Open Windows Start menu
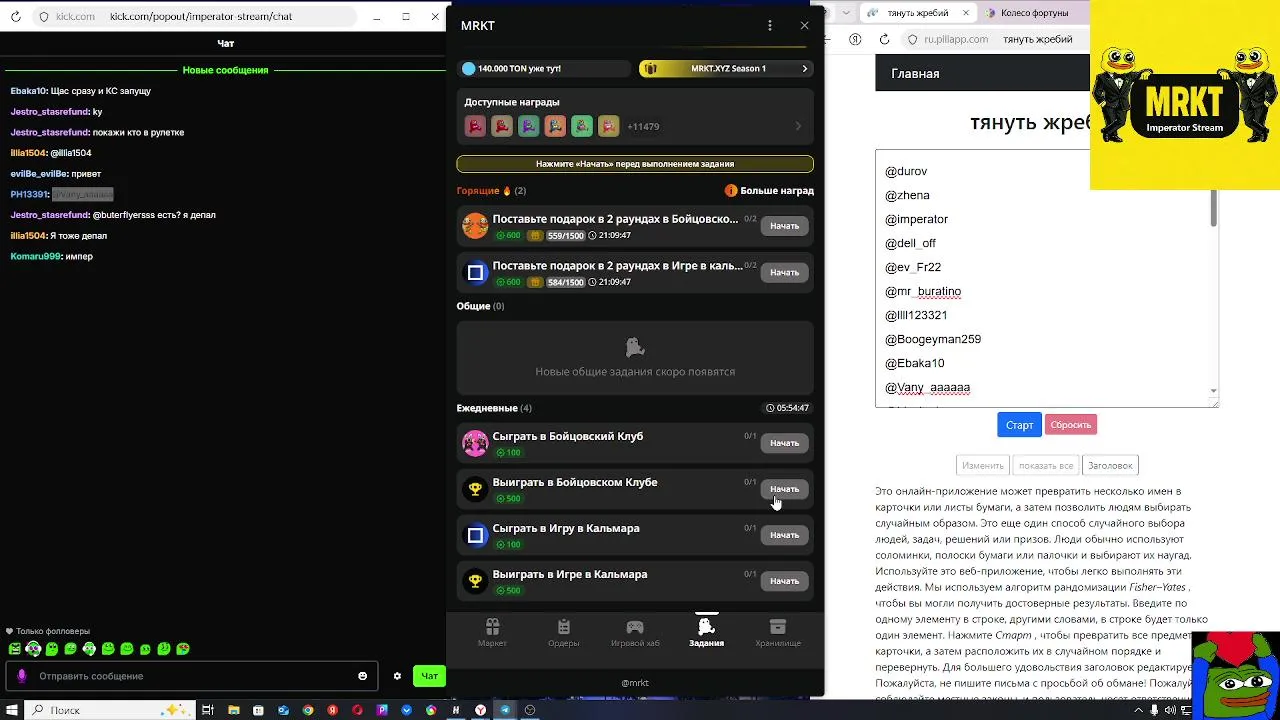 pyautogui.click(x=11, y=710)
